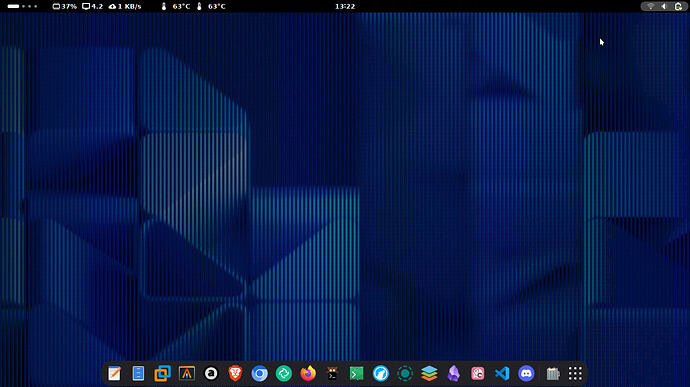This screenshot has height=387, width=690.
Task: Click the volume speaker icon in top bar
Action: (664, 6)
